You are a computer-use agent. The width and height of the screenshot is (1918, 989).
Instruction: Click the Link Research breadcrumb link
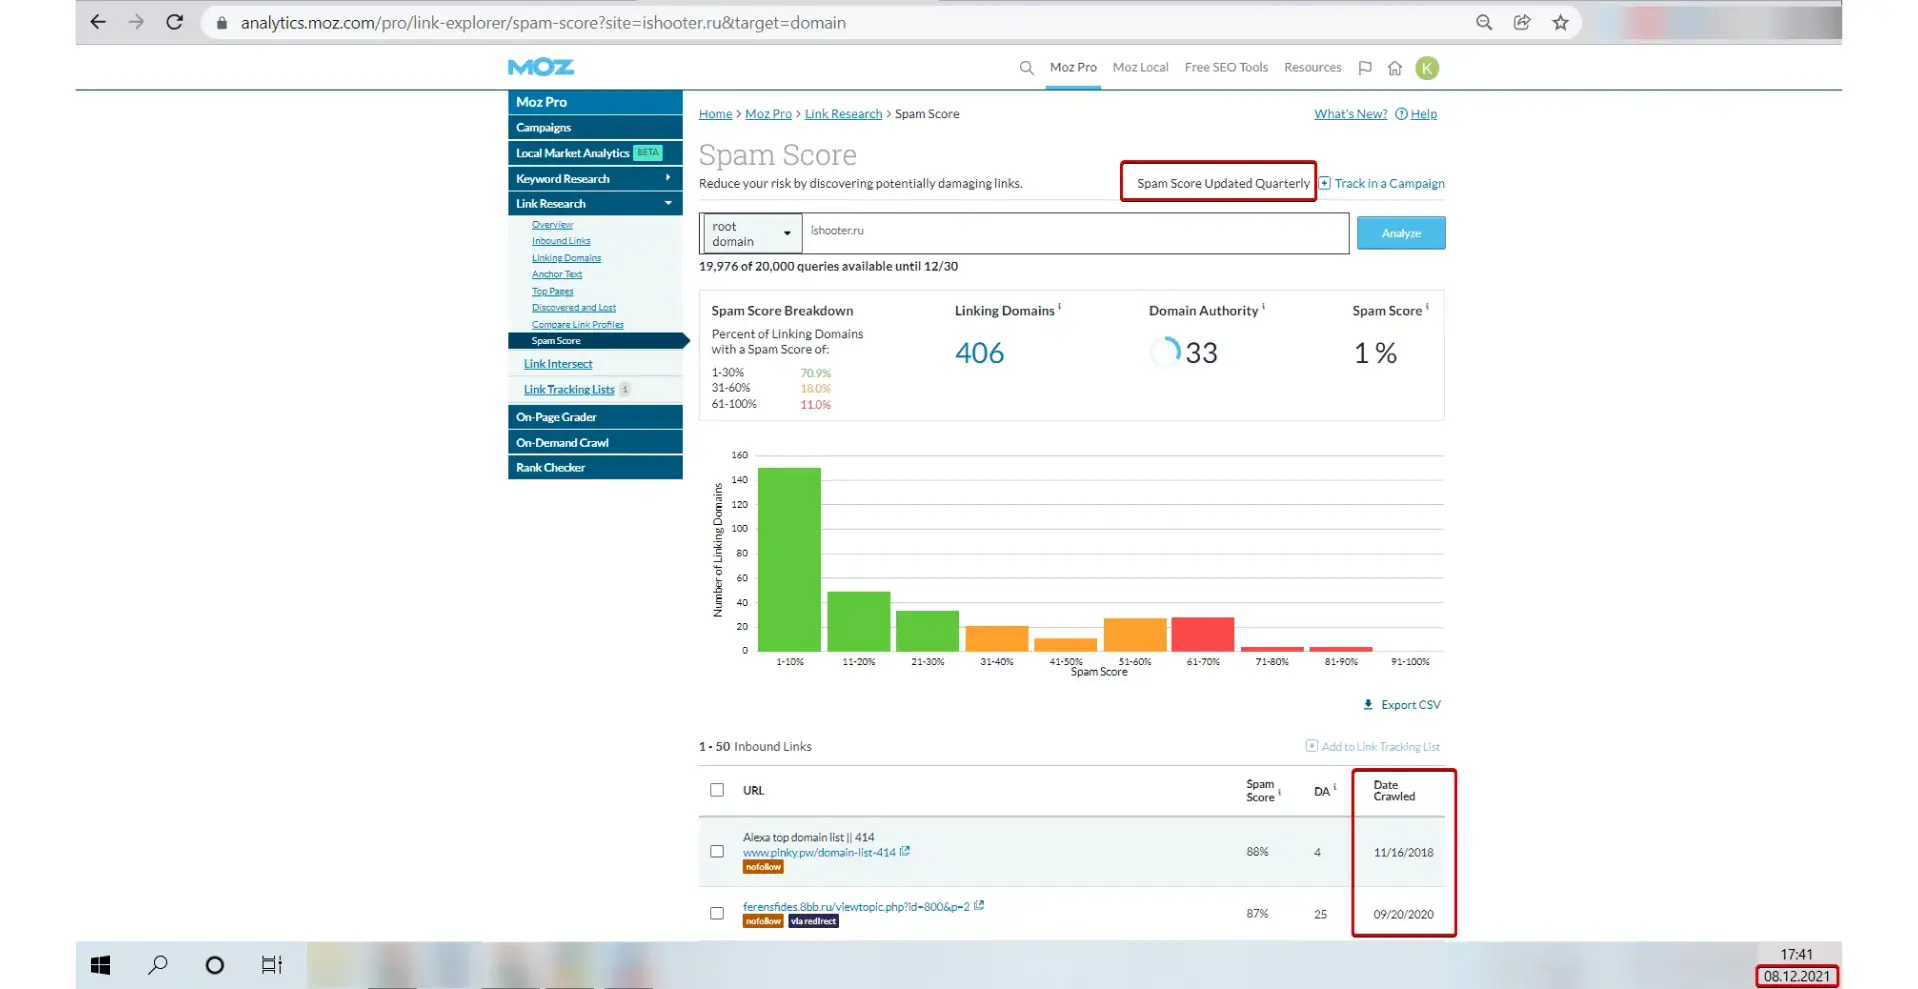[x=843, y=114]
